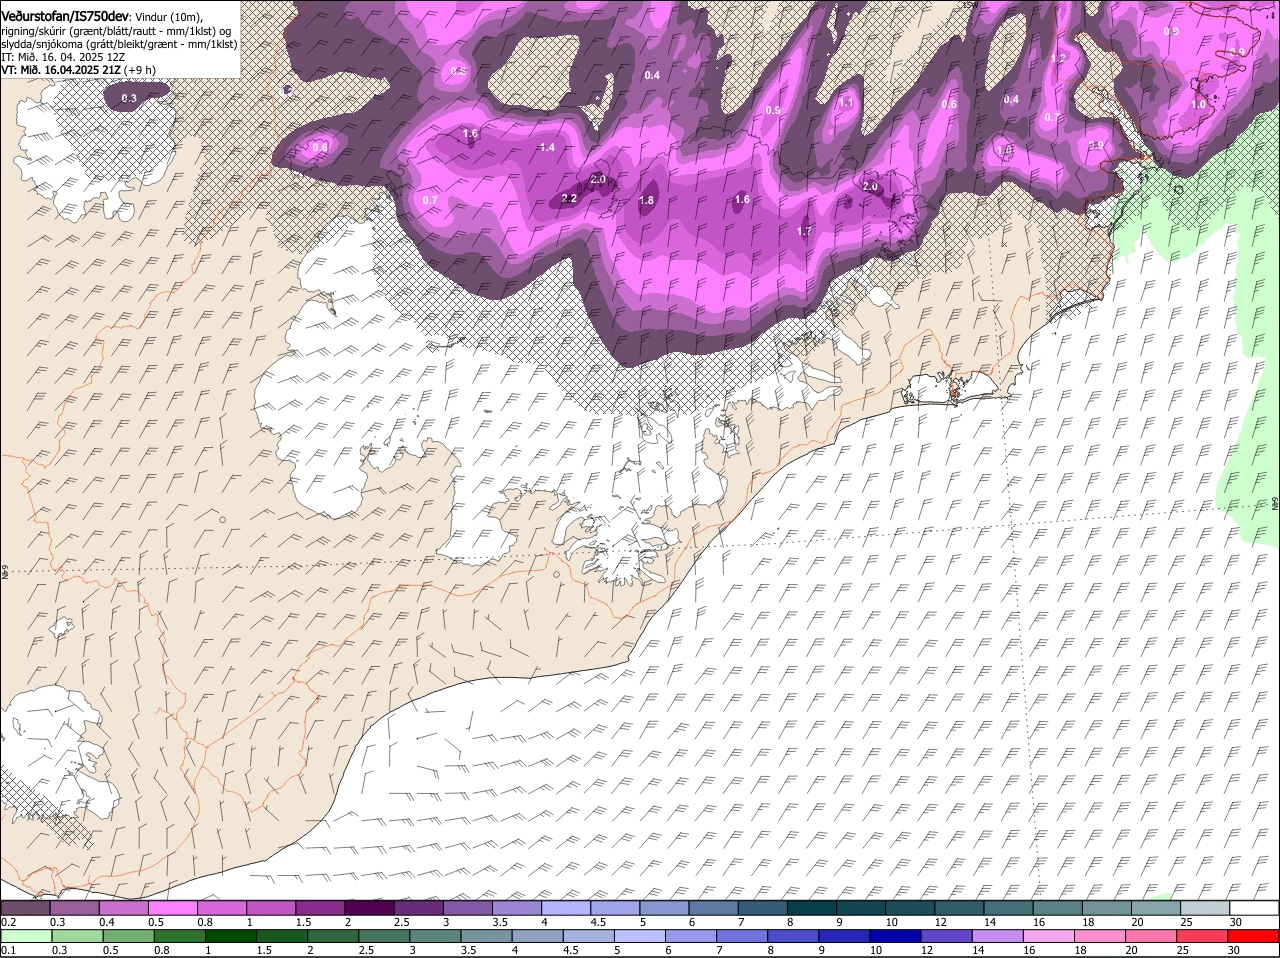Select the bright red 30 swatch in lower legend
This screenshot has height=958, width=1280.
[1254, 936]
